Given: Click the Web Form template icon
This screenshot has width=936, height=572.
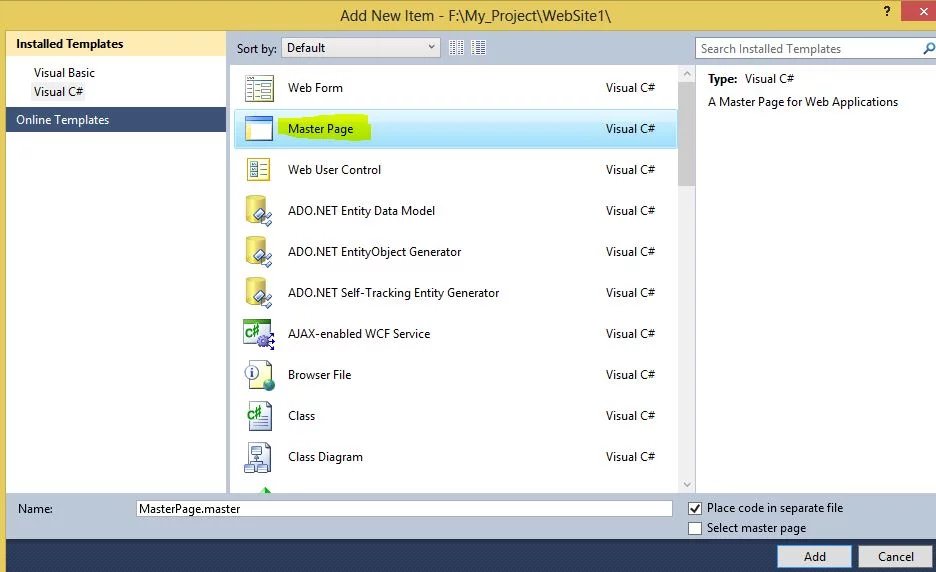Looking at the screenshot, I should 259,88.
